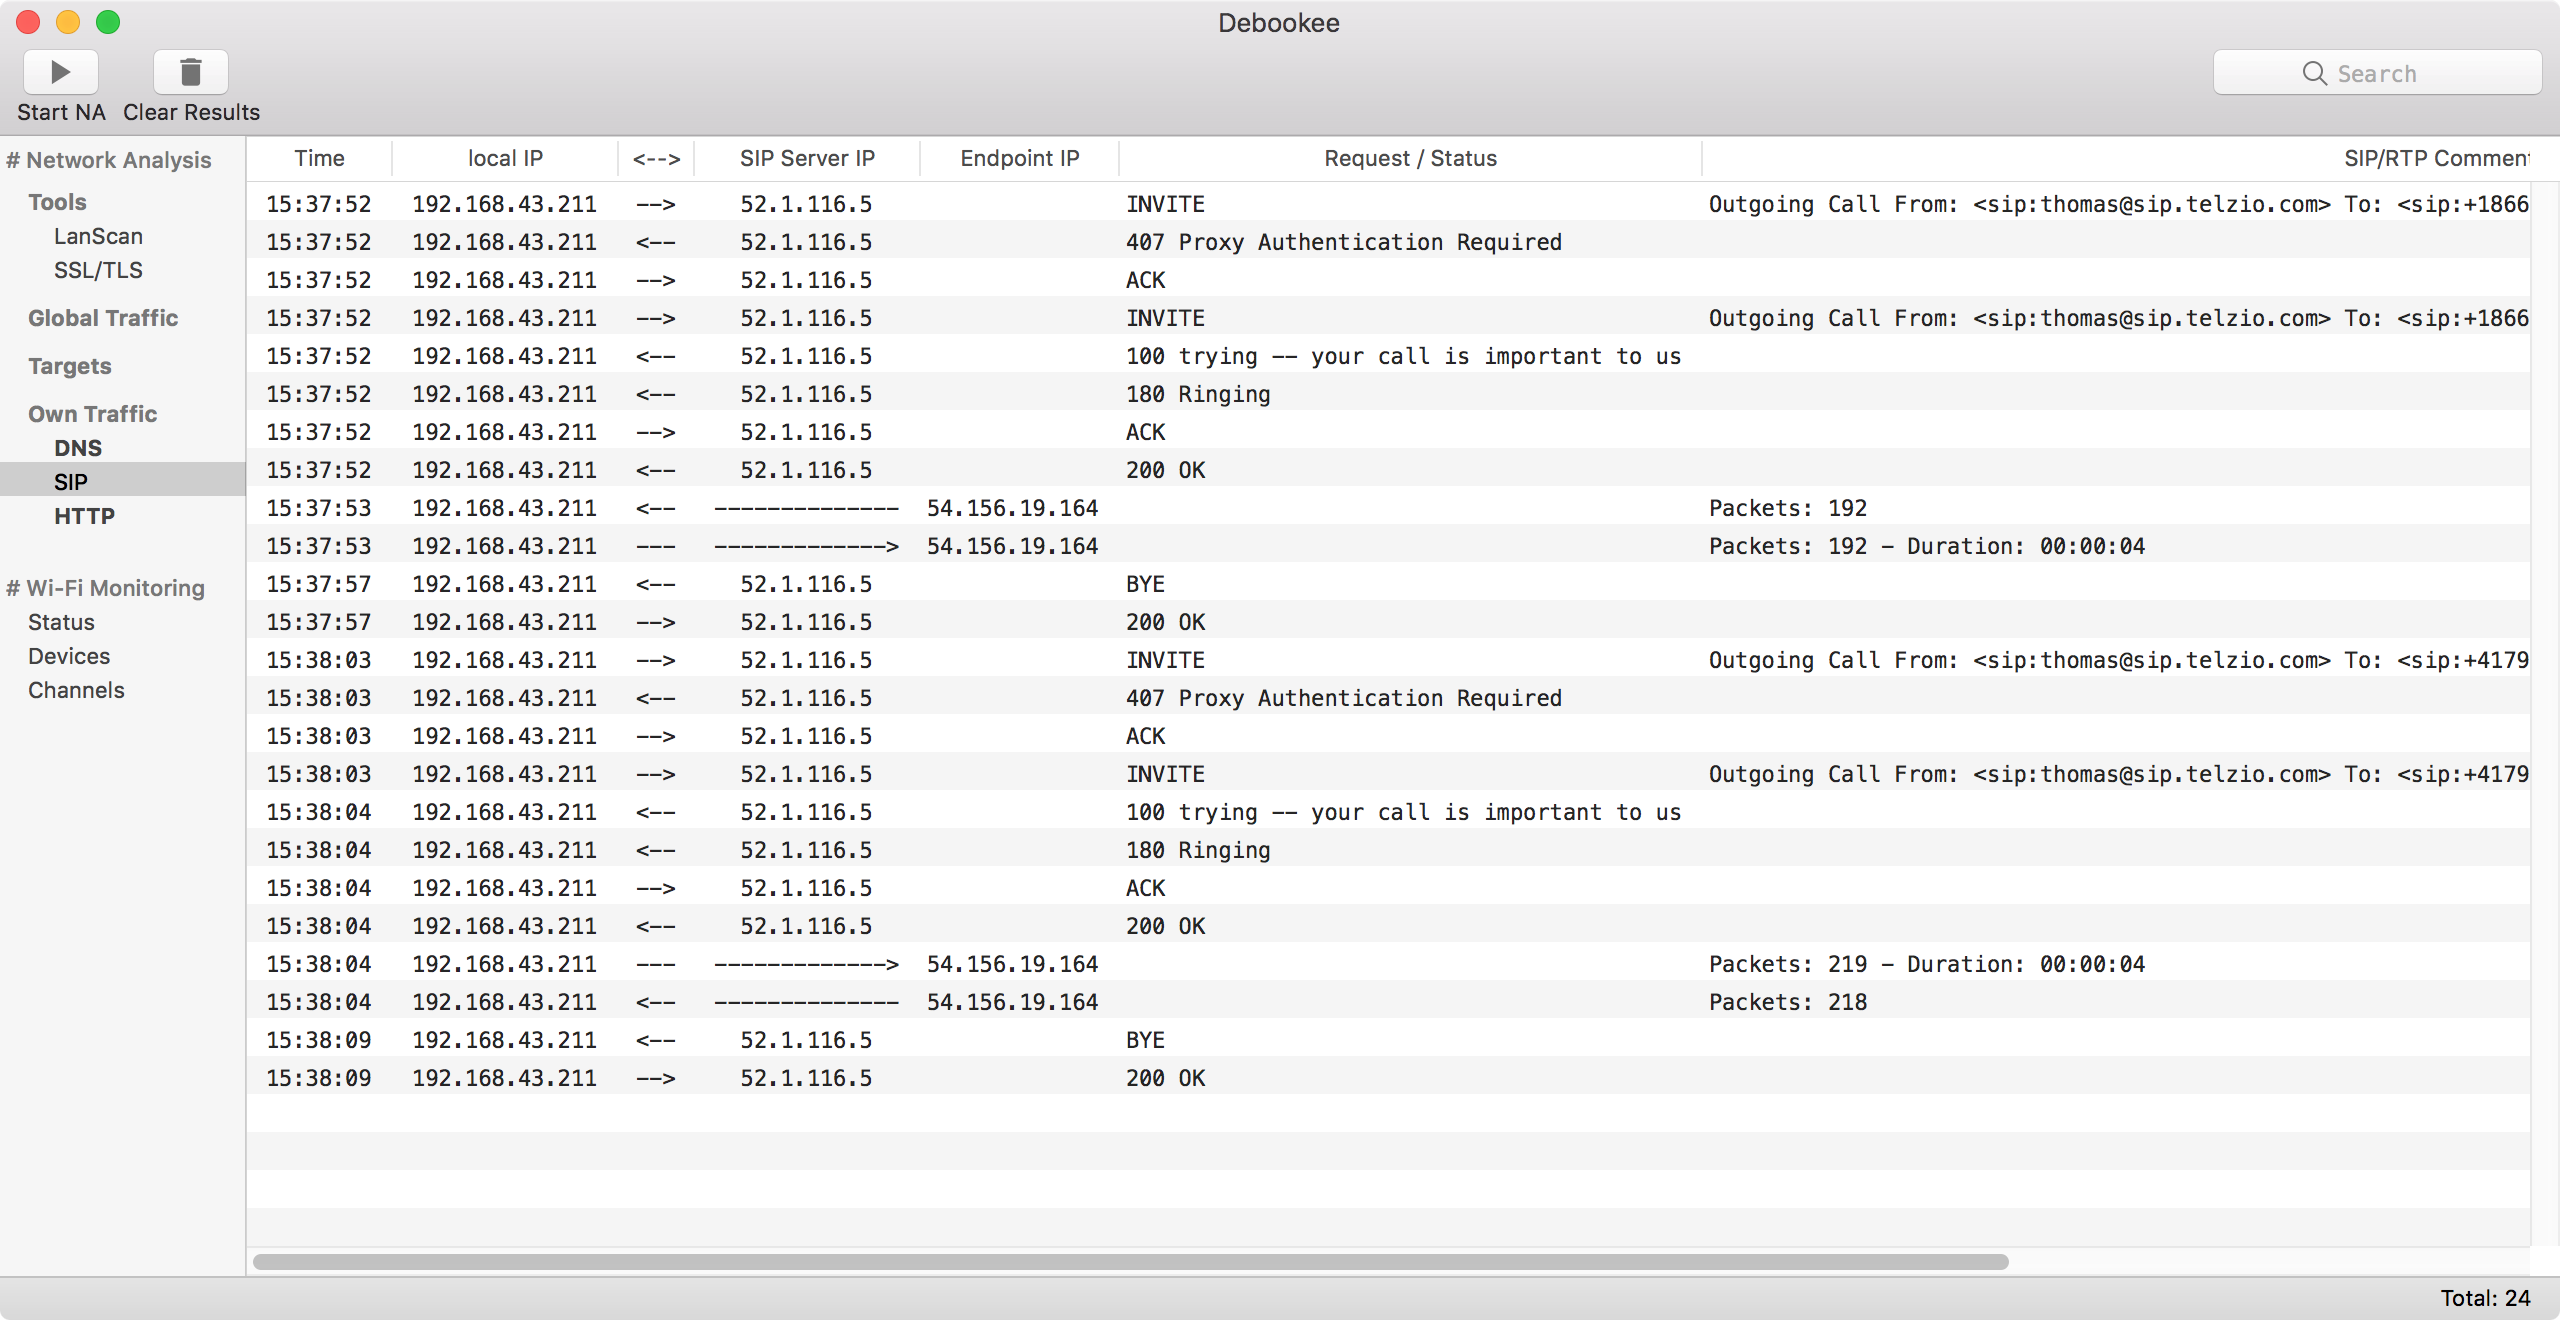Expand the Network Analysis section
2560x1320 pixels.
tap(111, 160)
